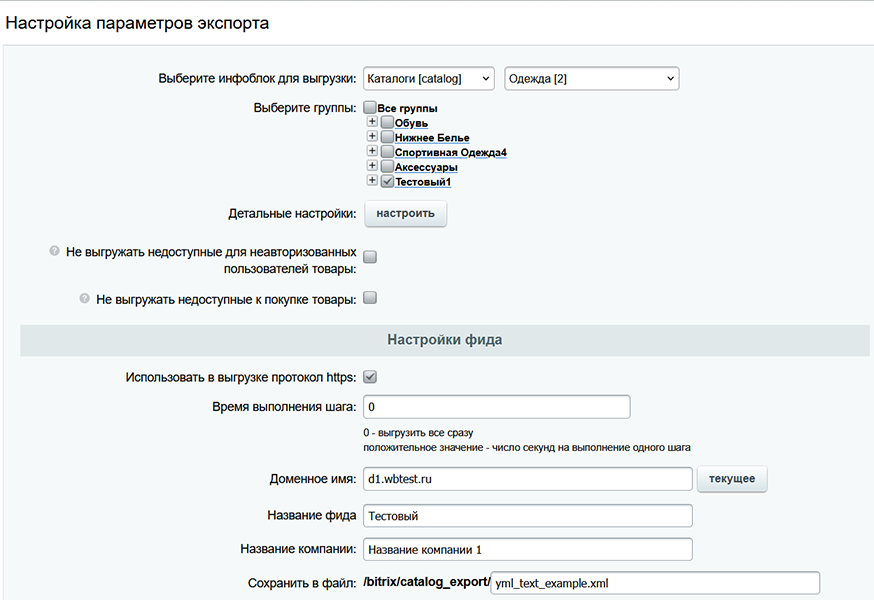
Task: Click the file name field yml_text_example.xml
Action: coord(655,583)
